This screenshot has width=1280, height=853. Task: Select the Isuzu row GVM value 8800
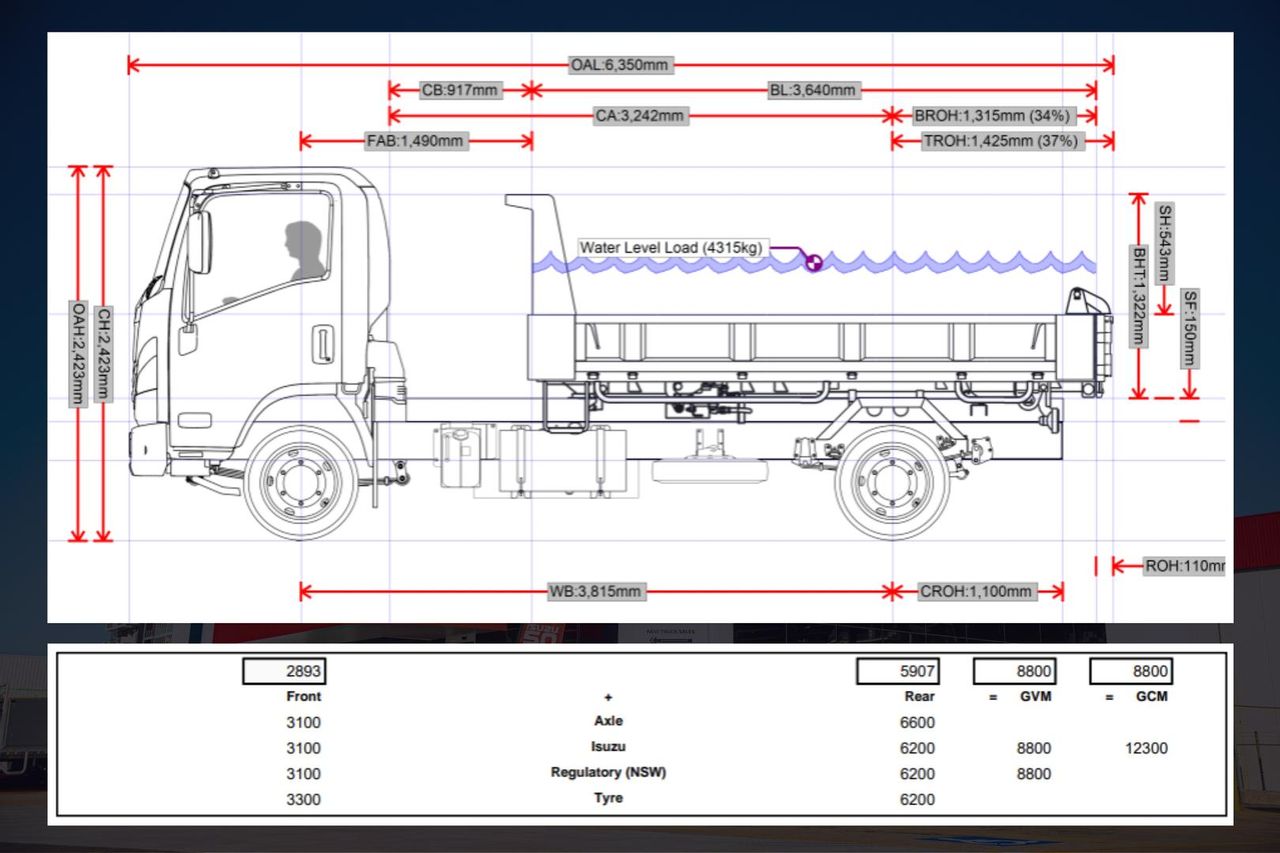coord(1033,749)
